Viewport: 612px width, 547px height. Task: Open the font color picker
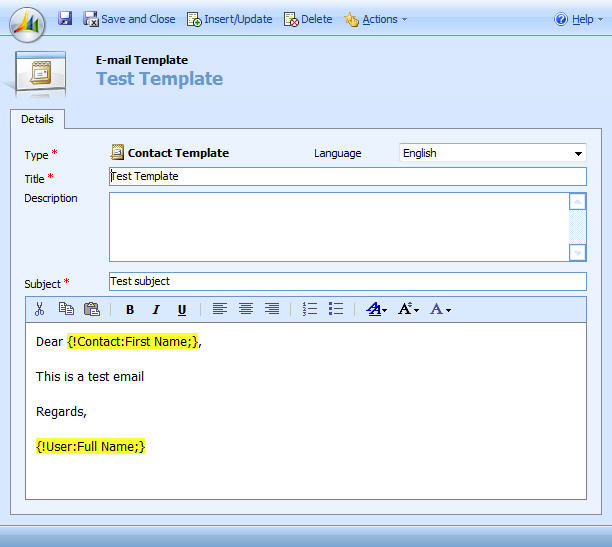click(440, 309)
